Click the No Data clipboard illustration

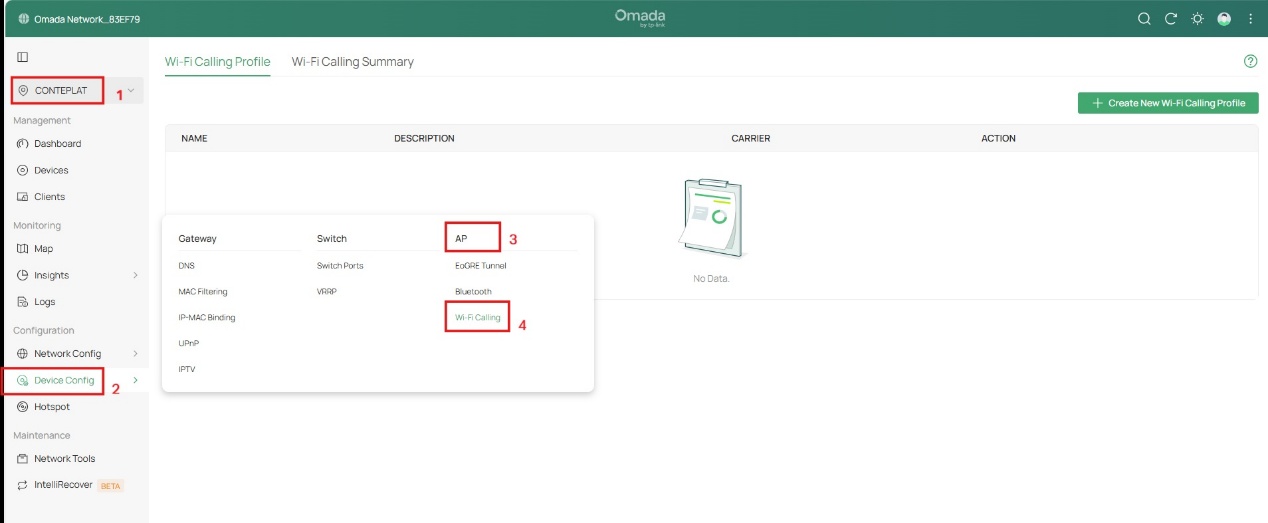click(712, 220)
